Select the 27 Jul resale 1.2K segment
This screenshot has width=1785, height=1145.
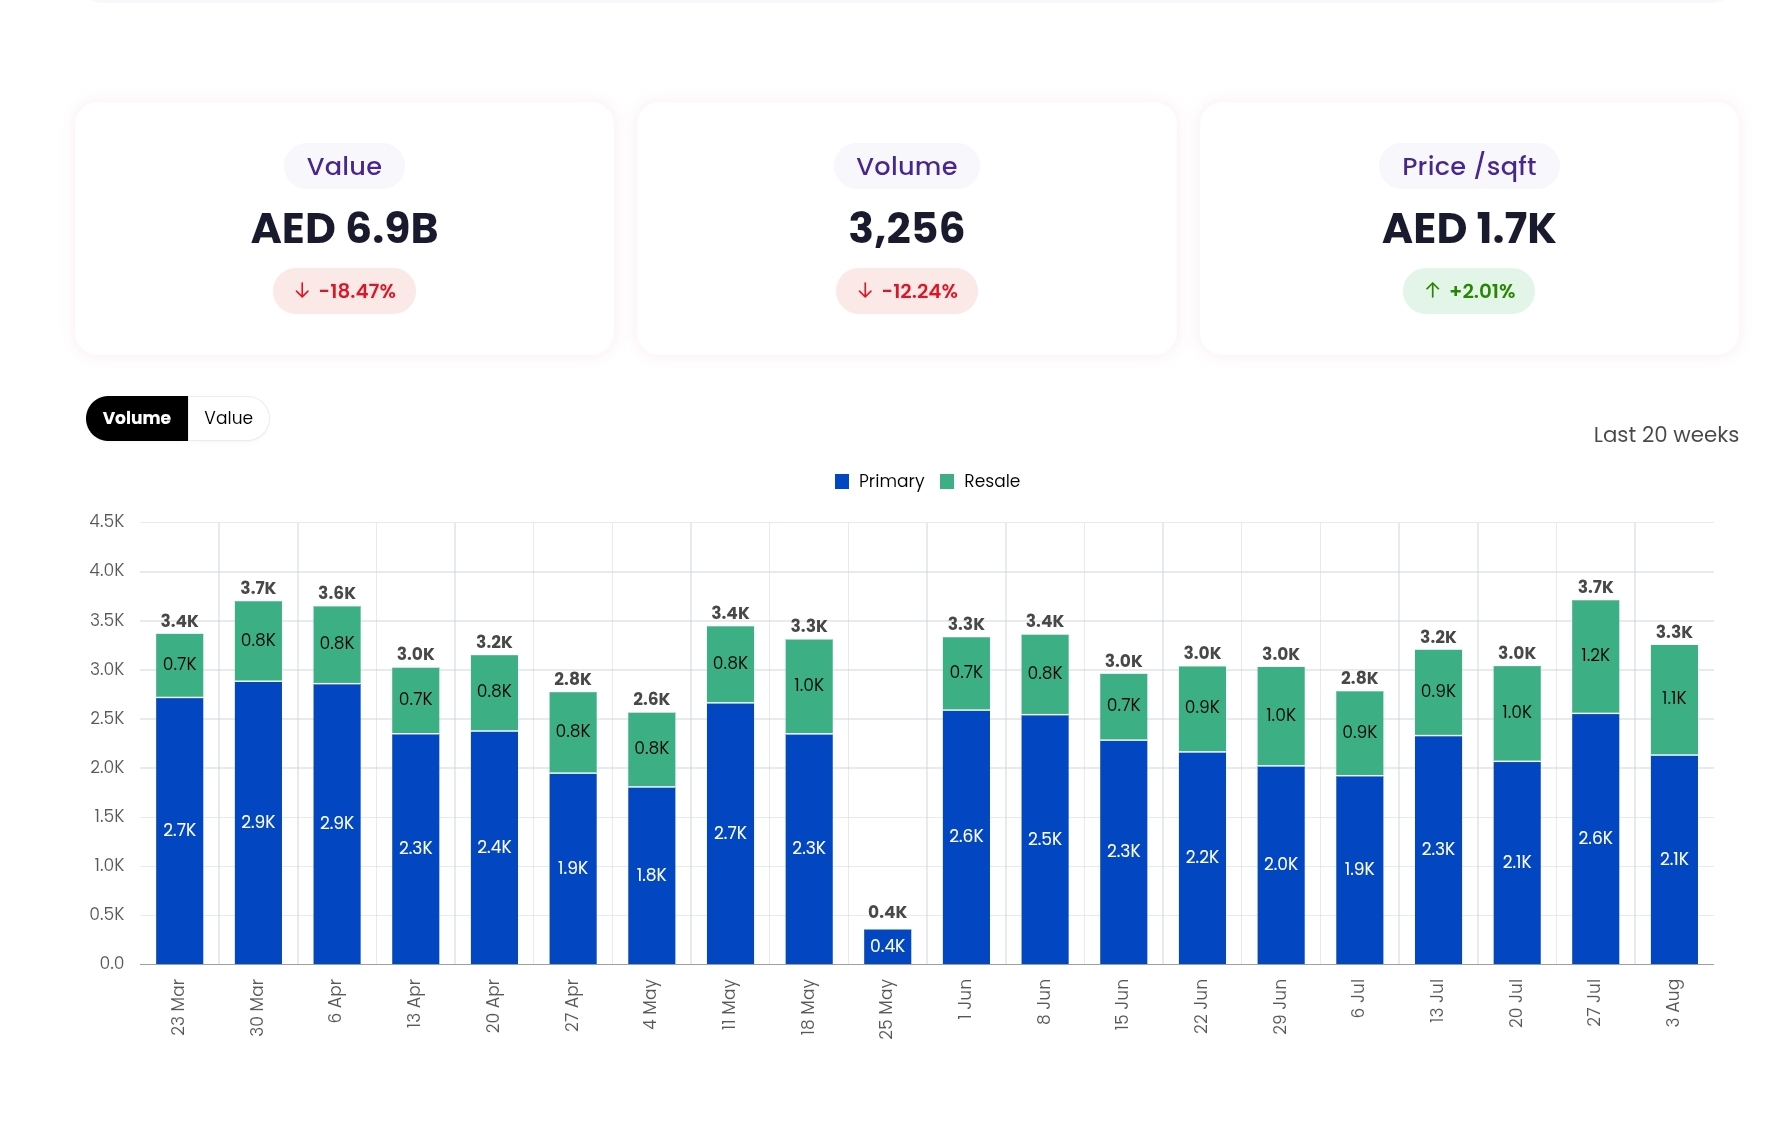[x=1595, y=657]
